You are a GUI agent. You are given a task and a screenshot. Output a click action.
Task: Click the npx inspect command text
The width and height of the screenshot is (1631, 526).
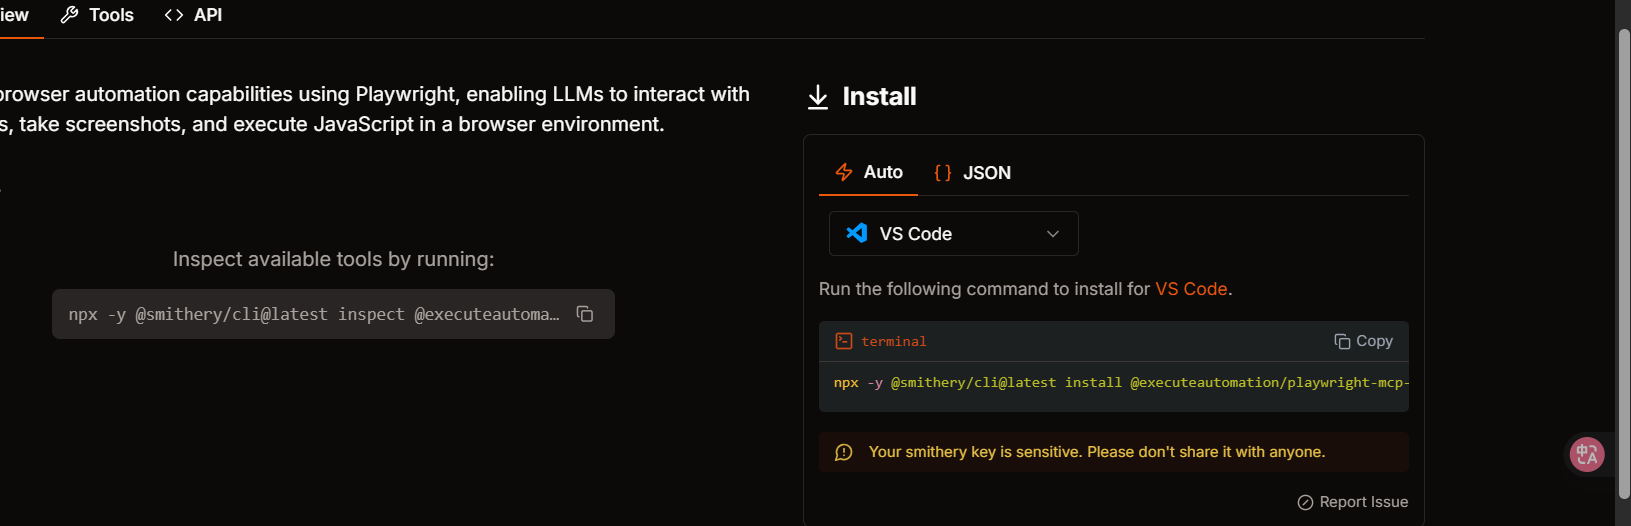(314, 314)
